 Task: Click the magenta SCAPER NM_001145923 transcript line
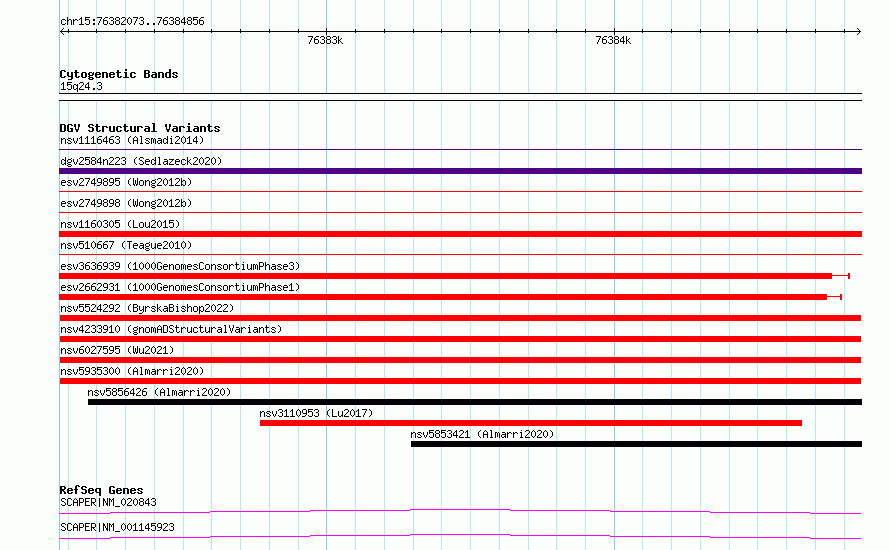(460, 536)
